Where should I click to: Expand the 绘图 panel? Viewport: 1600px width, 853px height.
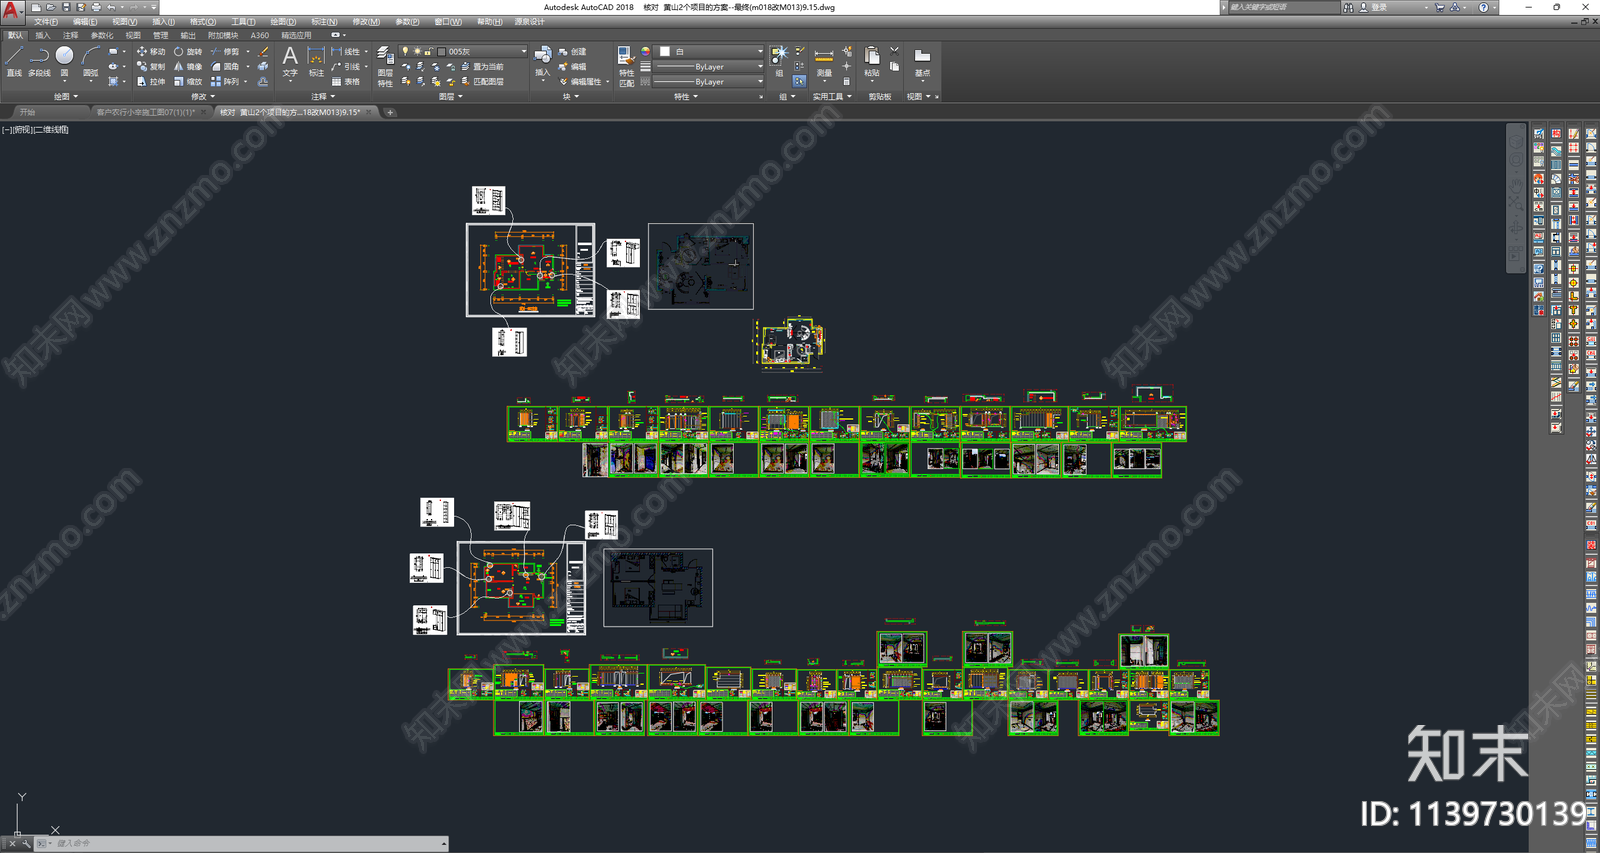click(x=66, y=97)
